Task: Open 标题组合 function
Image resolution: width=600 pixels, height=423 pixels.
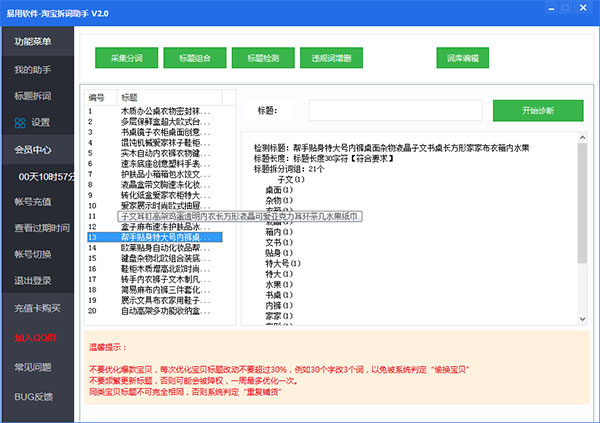Action: tap(195, 58)
